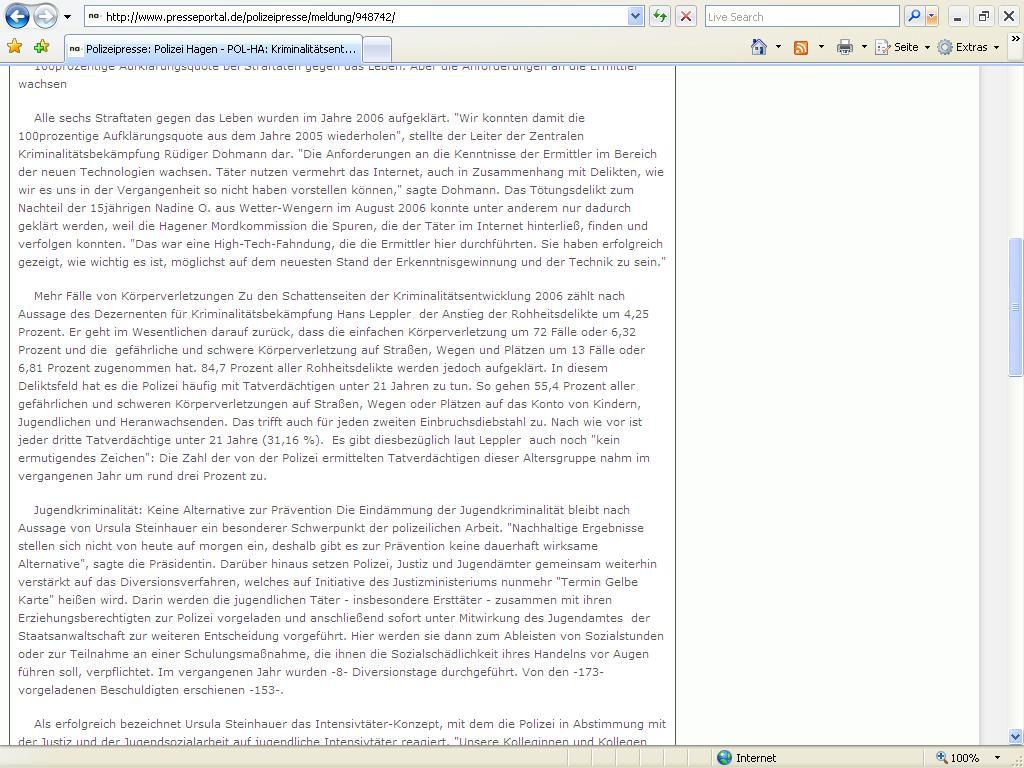
Task: Restore down the browser window
Action: [984, 17]
